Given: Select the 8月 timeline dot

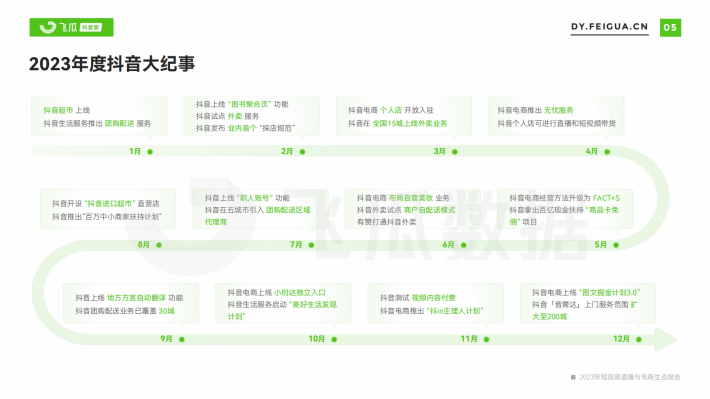Looking at the screenshot, I should coord(159,245).
